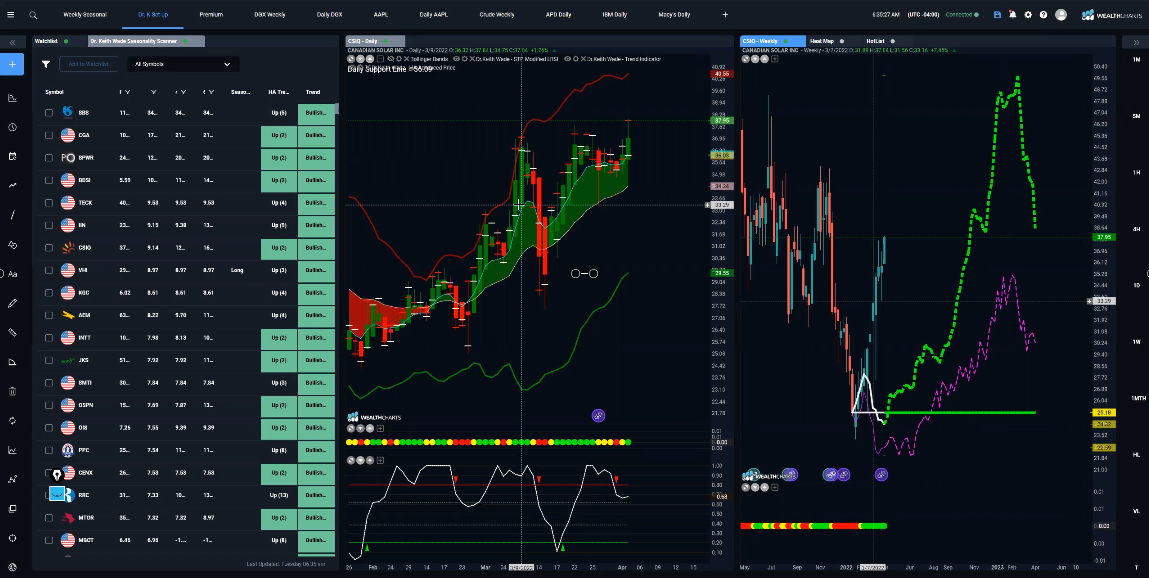Tick the checkbox for INTT row

coord(49,338)
